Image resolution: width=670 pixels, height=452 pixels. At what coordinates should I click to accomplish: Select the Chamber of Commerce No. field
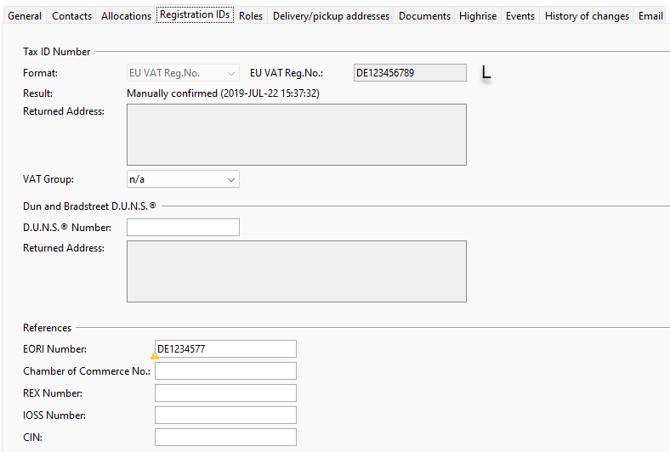[225, 371]
